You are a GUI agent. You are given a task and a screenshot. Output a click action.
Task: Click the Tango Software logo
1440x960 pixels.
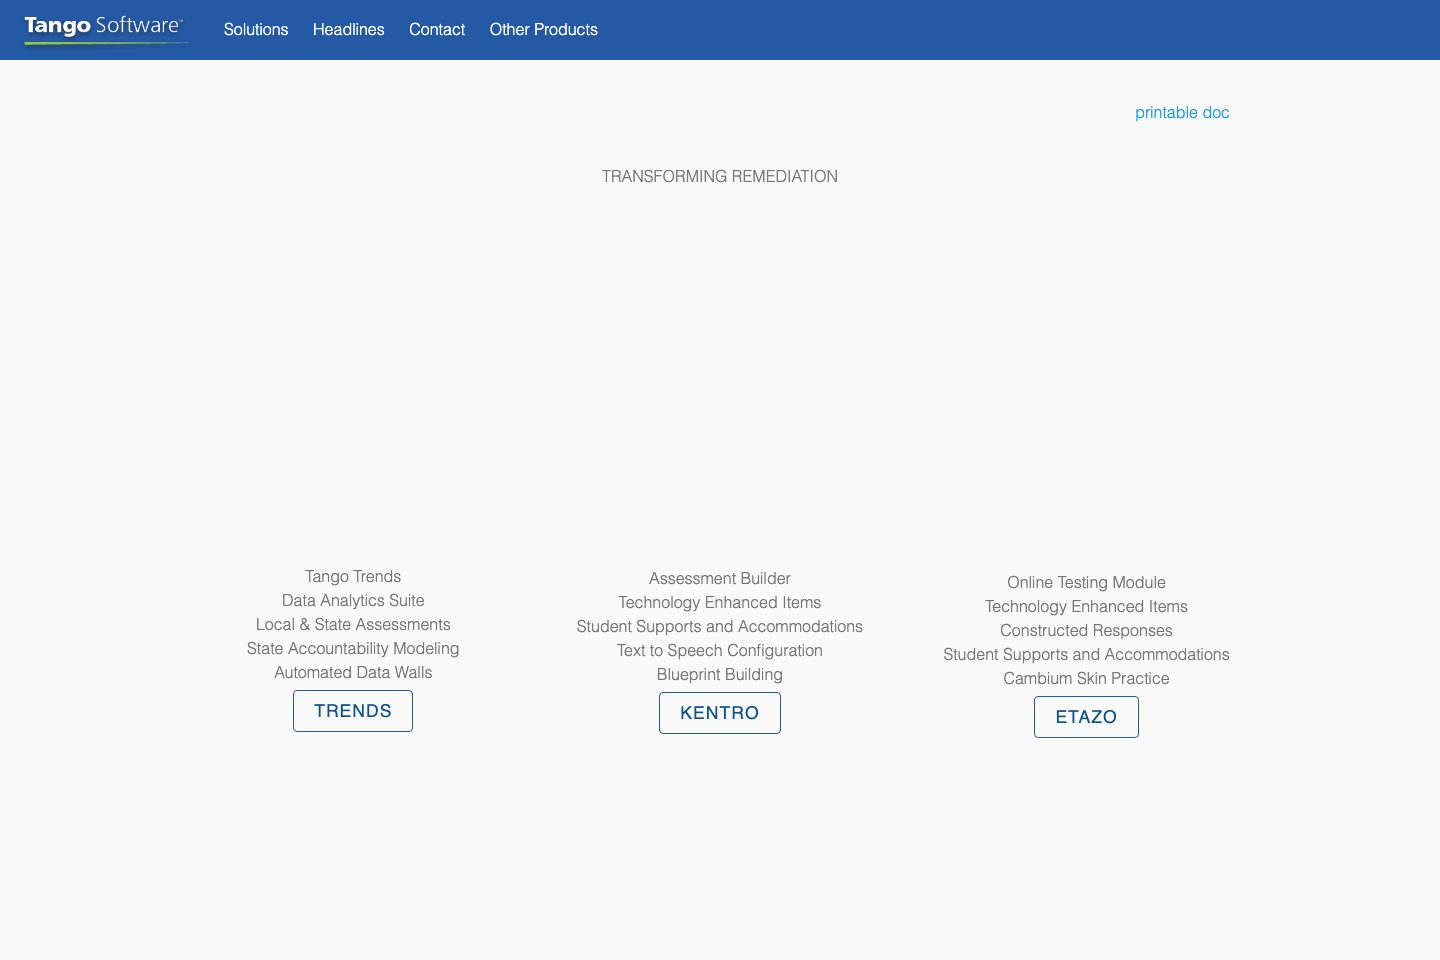pos(105,29)
